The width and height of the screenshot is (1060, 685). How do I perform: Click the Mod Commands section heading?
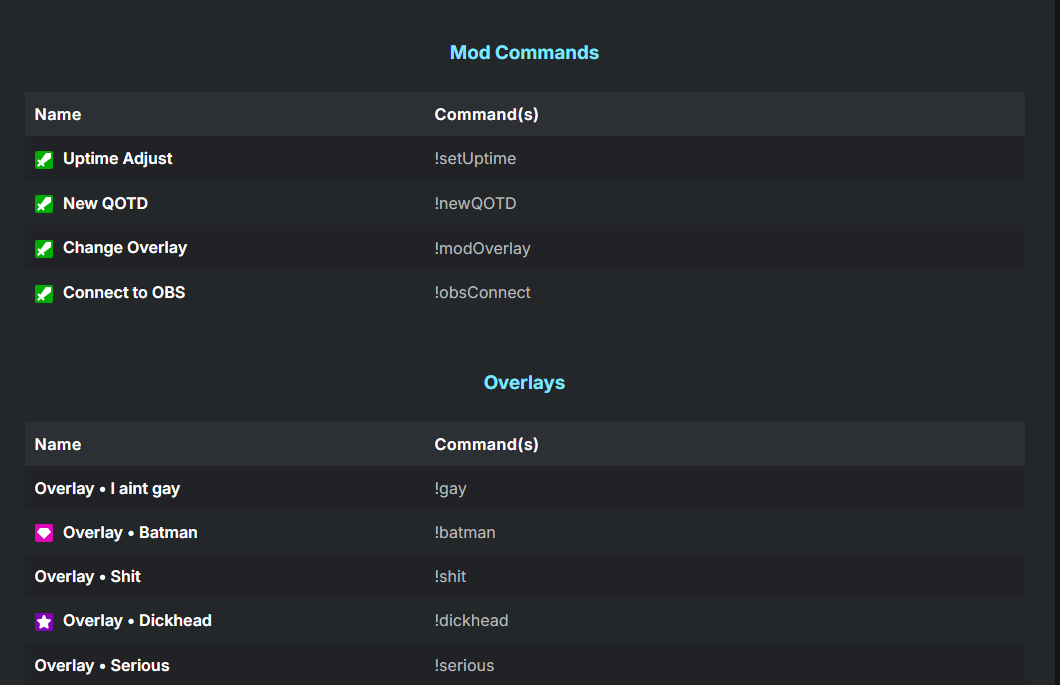click(524, 53)
